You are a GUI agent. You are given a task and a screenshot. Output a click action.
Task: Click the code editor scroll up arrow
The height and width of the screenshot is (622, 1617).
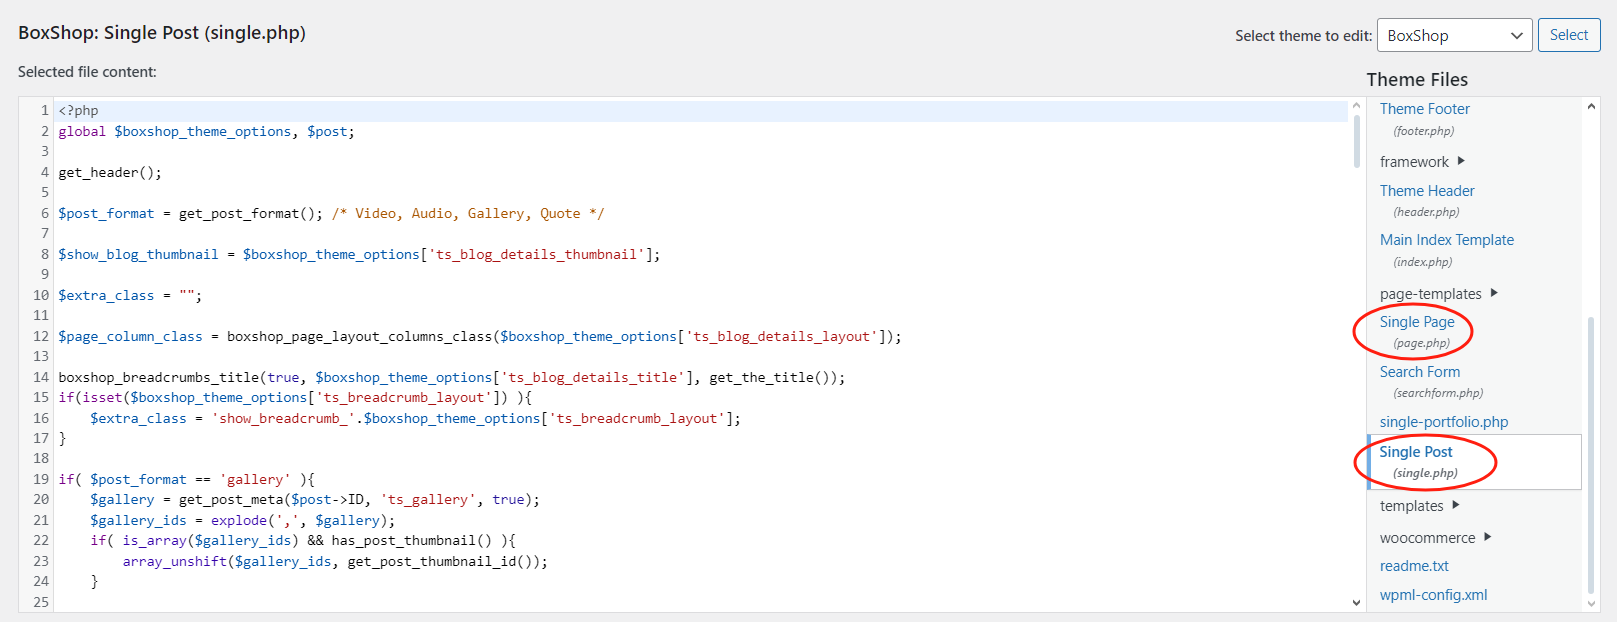tap(1357, 106)
